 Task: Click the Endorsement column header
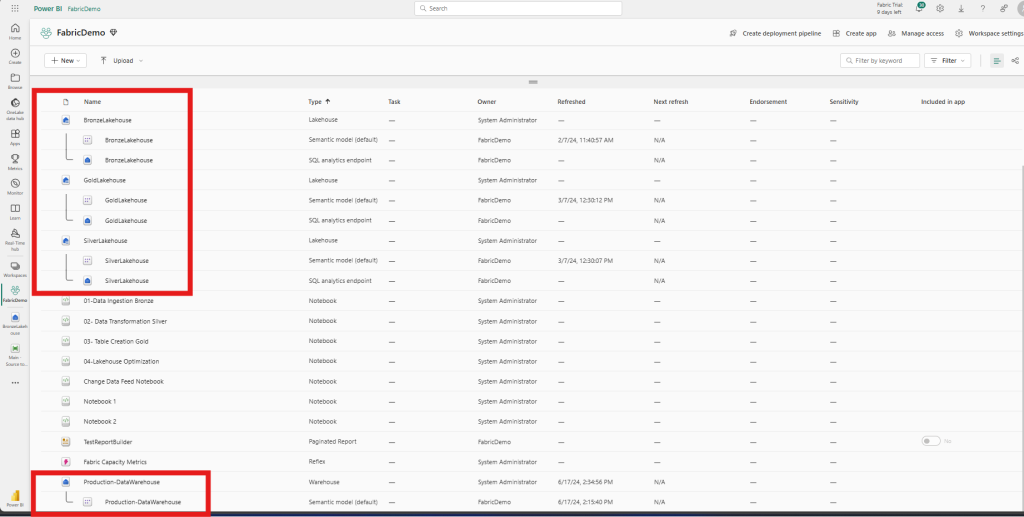coord(769,102)
